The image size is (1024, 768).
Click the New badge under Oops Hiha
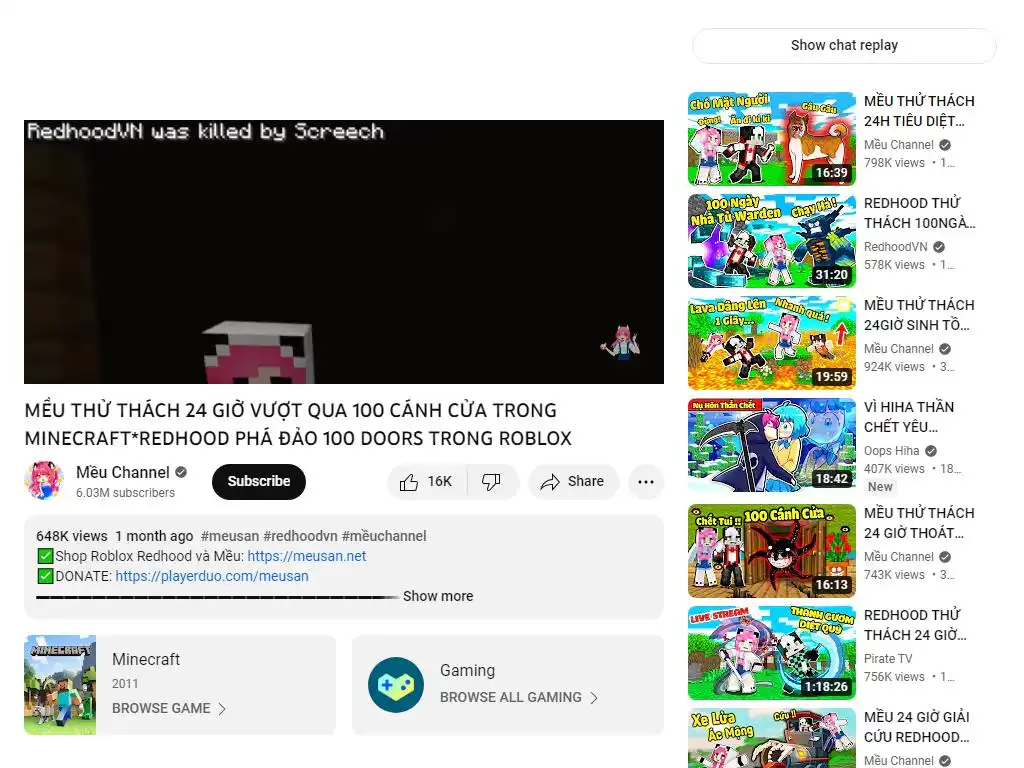tap(880, 487)
